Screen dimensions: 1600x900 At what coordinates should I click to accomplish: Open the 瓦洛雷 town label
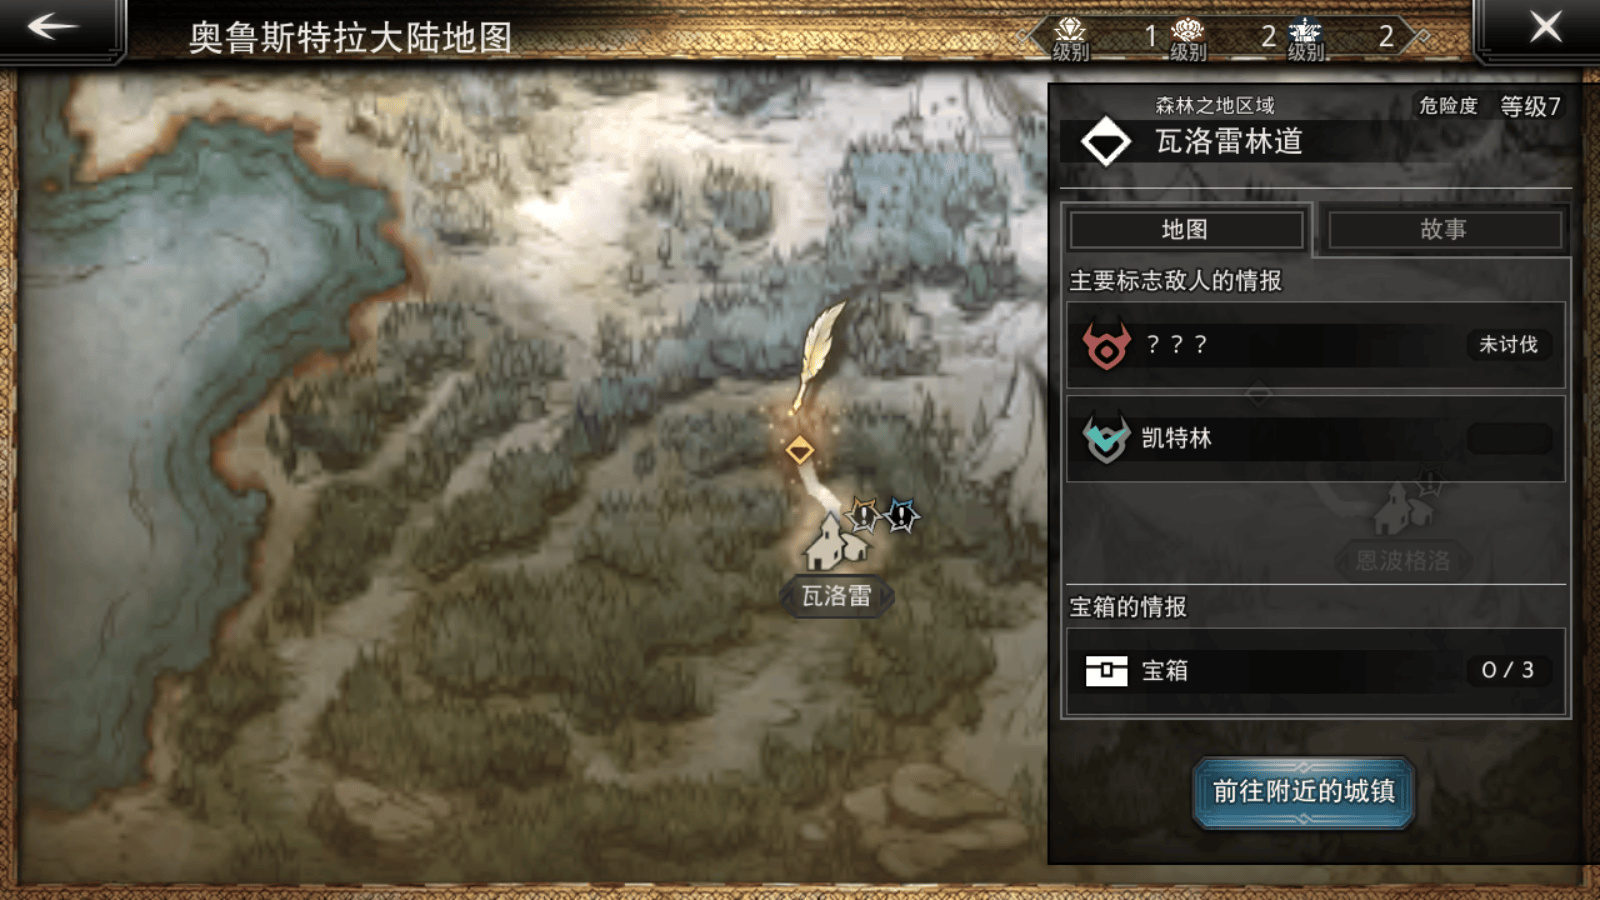tap(836, 597)
